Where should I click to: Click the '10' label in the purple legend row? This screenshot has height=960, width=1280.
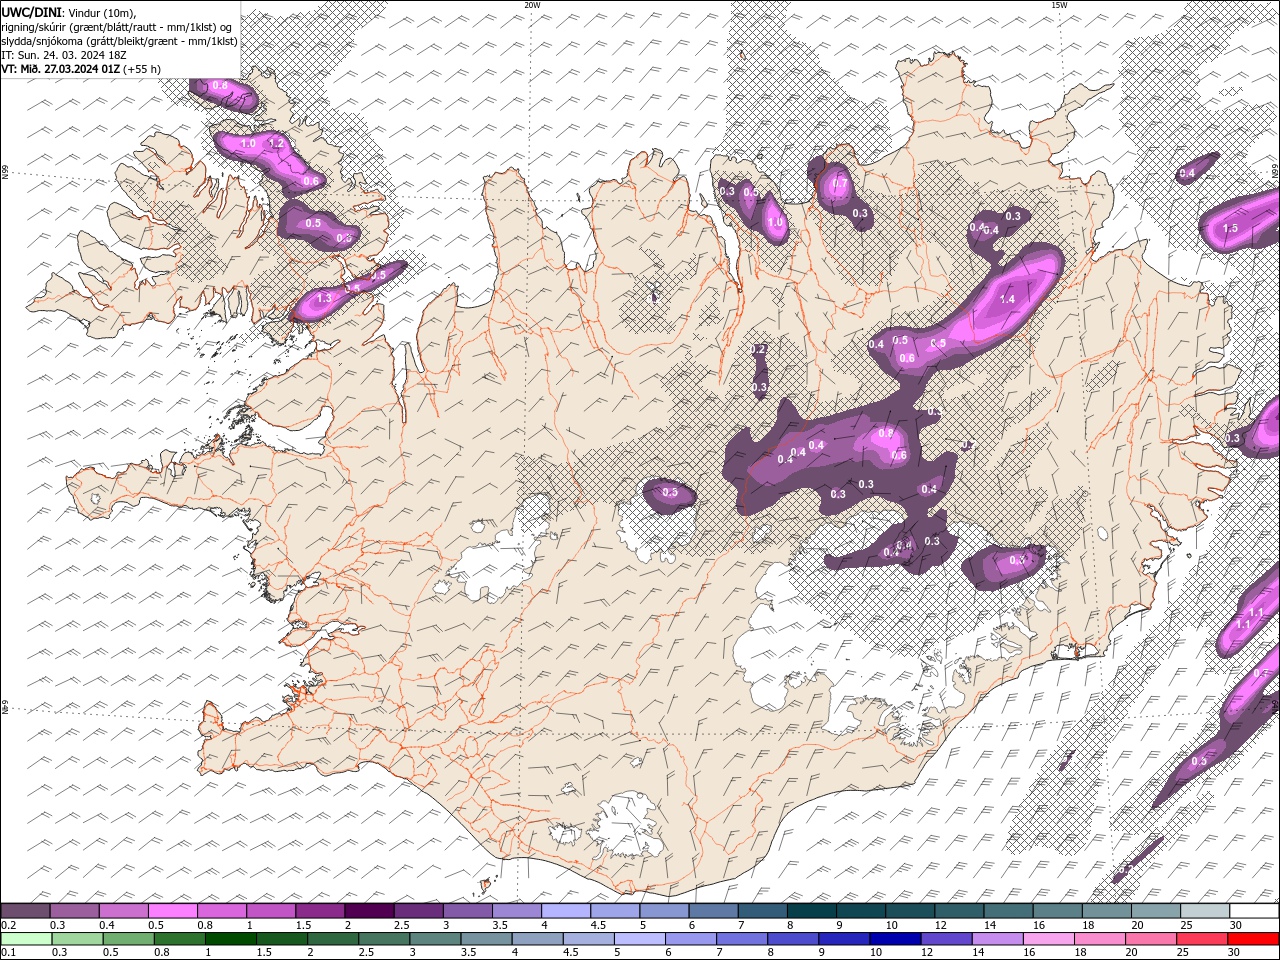pyautogui.click(x=892, y=925)
